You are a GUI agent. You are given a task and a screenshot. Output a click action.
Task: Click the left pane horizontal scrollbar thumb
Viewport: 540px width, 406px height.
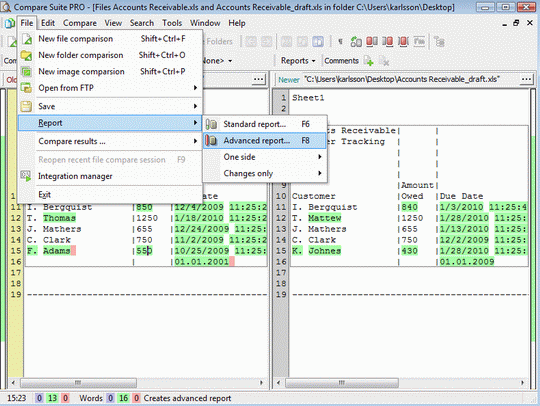coord(78,383)
